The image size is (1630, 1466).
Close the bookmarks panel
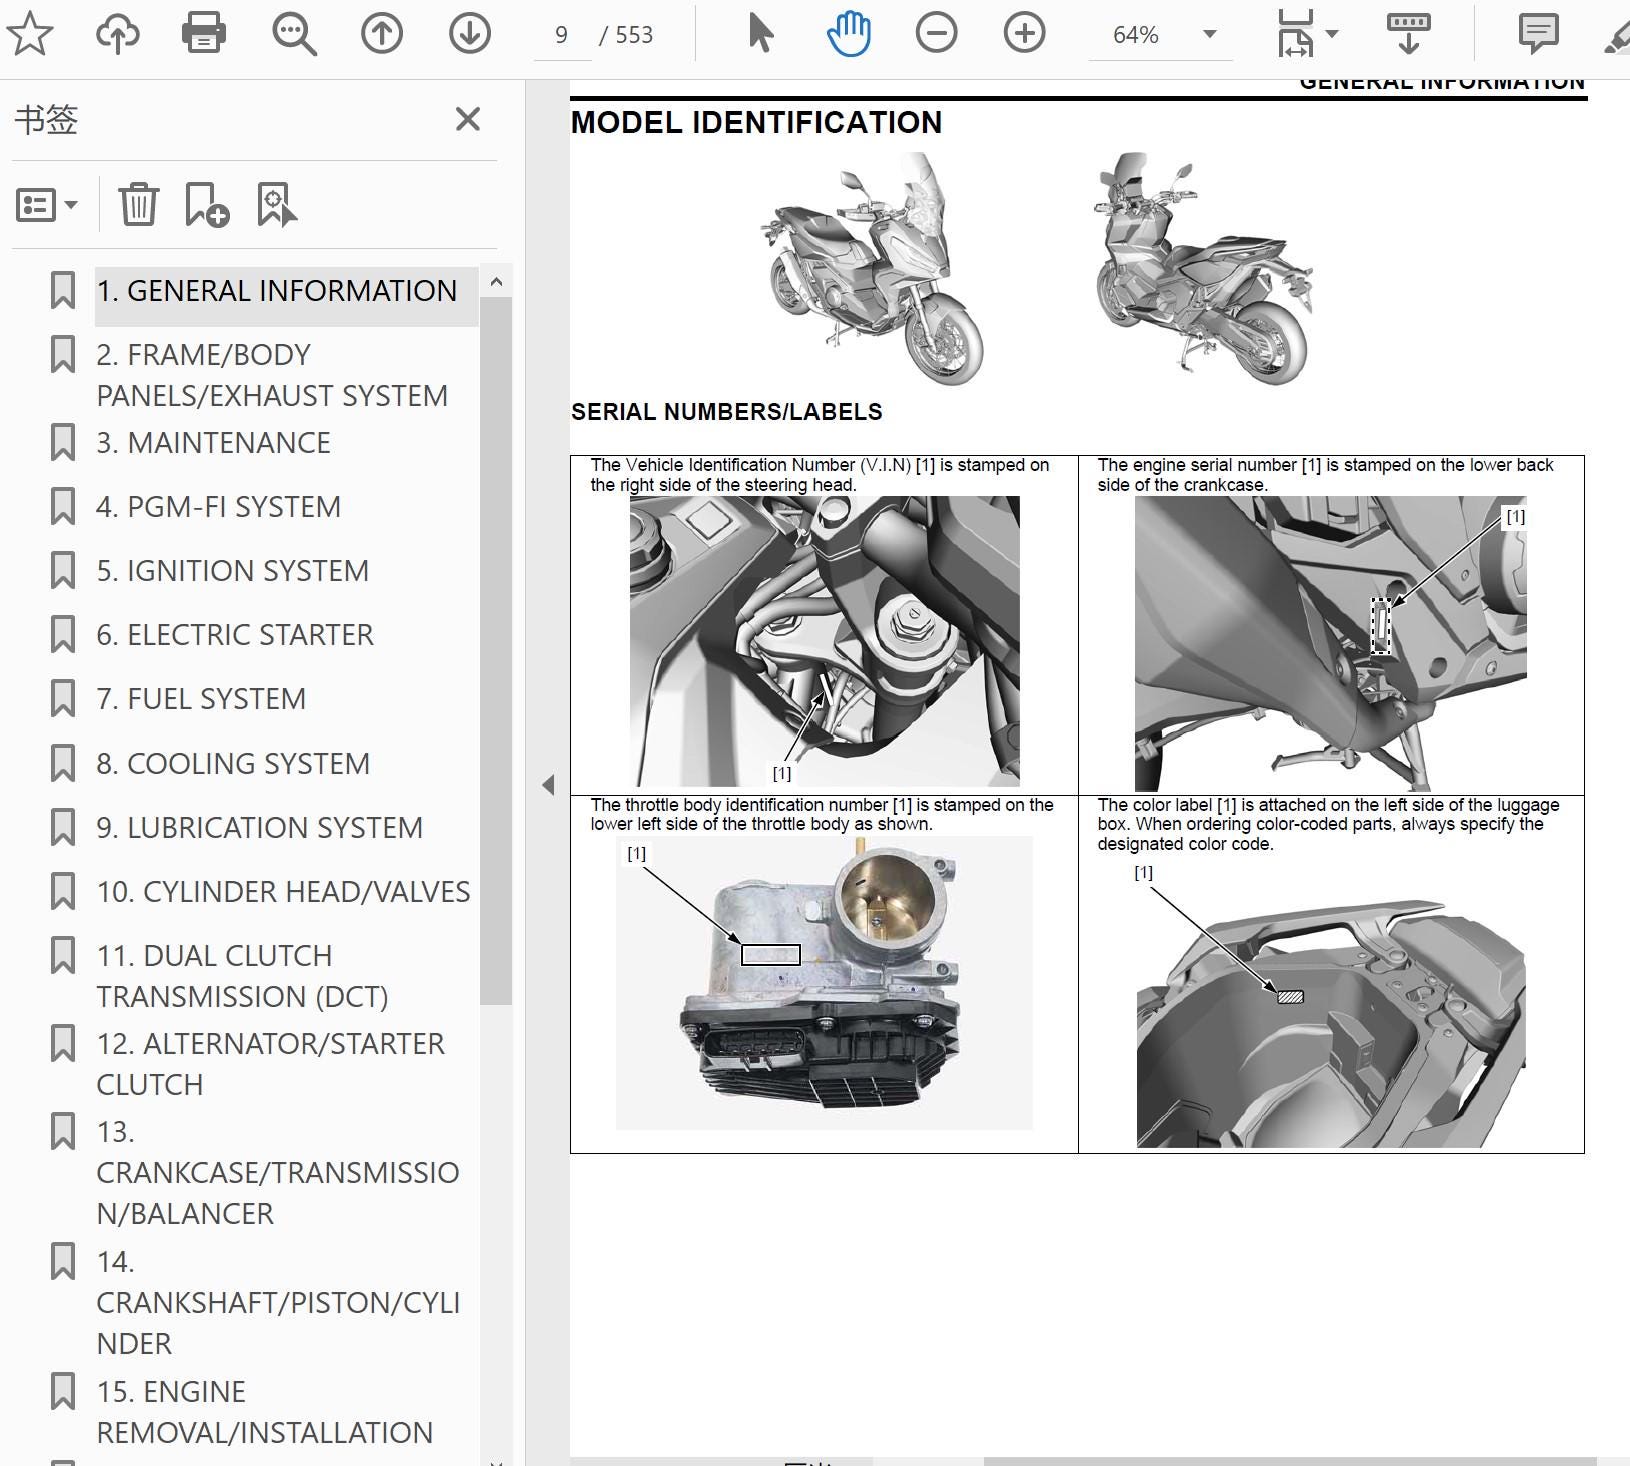467,119
